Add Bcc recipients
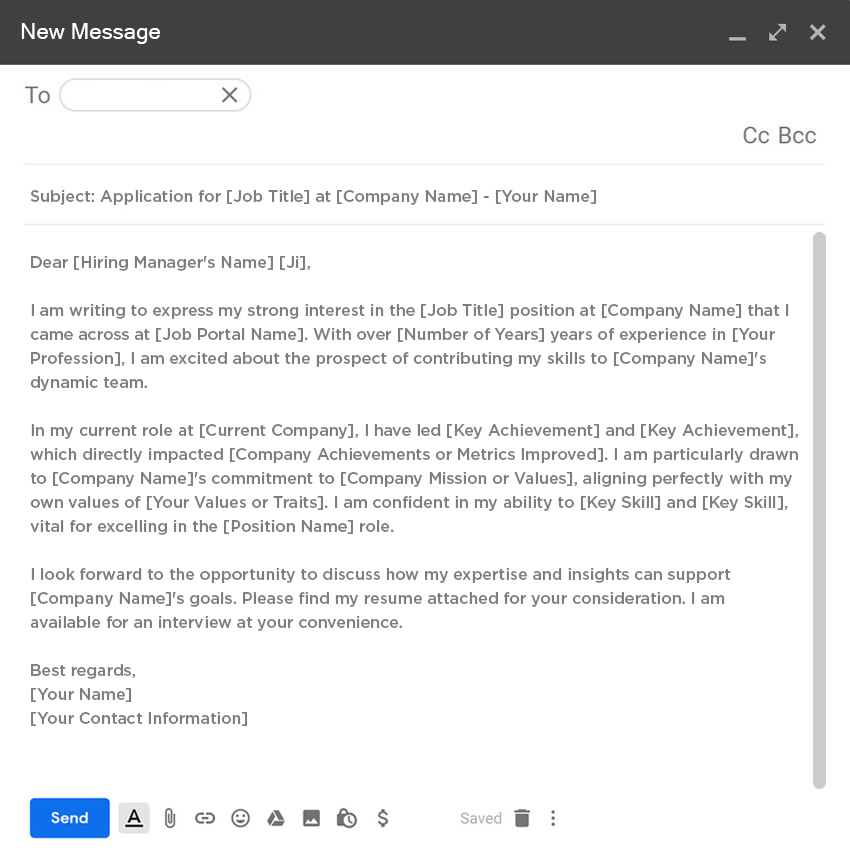This screenshot has height=850, width=850. click(x=797, y=136)
